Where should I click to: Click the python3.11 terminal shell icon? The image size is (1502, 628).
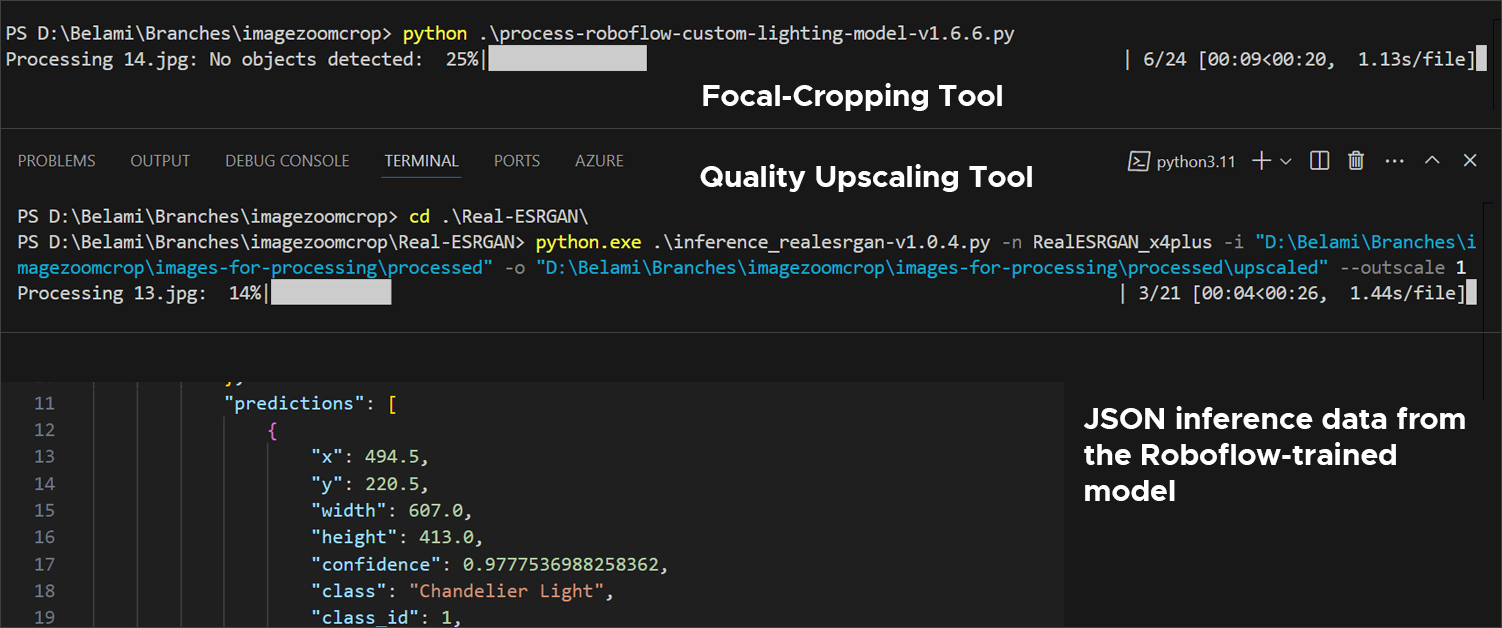tap(1137, 161)
